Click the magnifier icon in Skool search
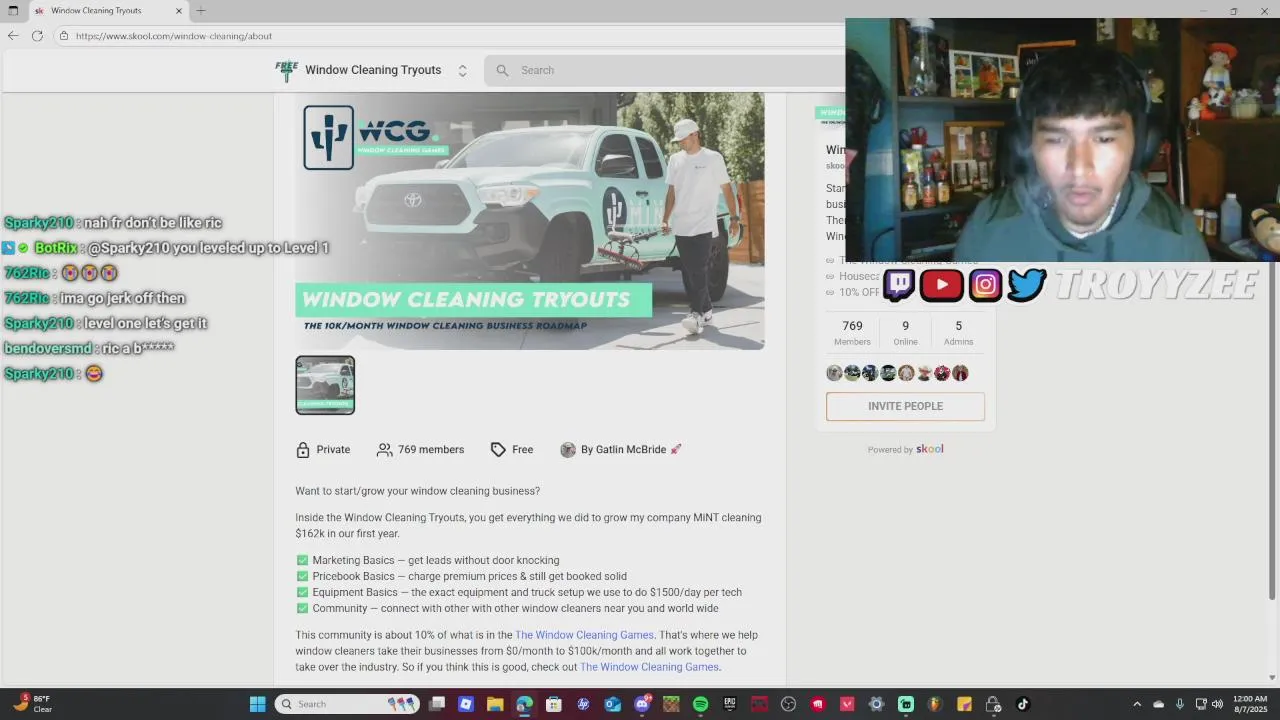1280x720 pixels. tap(502, 70)
